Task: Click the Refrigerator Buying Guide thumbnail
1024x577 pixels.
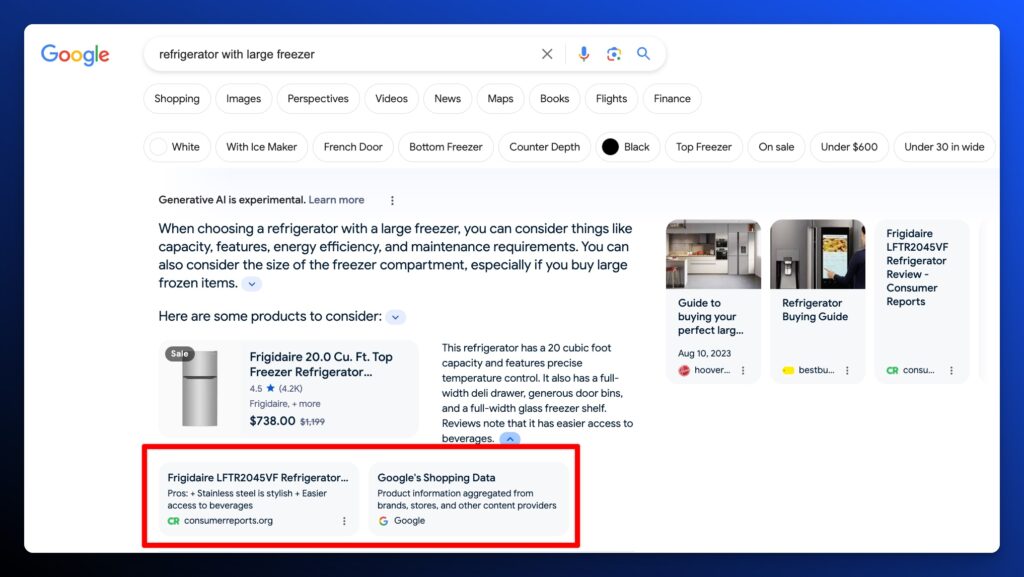Action: click(x=817, y=255)
